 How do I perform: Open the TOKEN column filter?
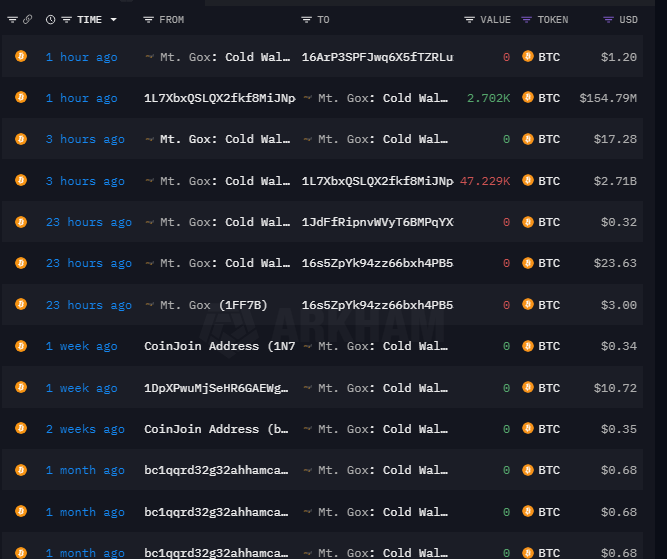[x=526, y=20]
